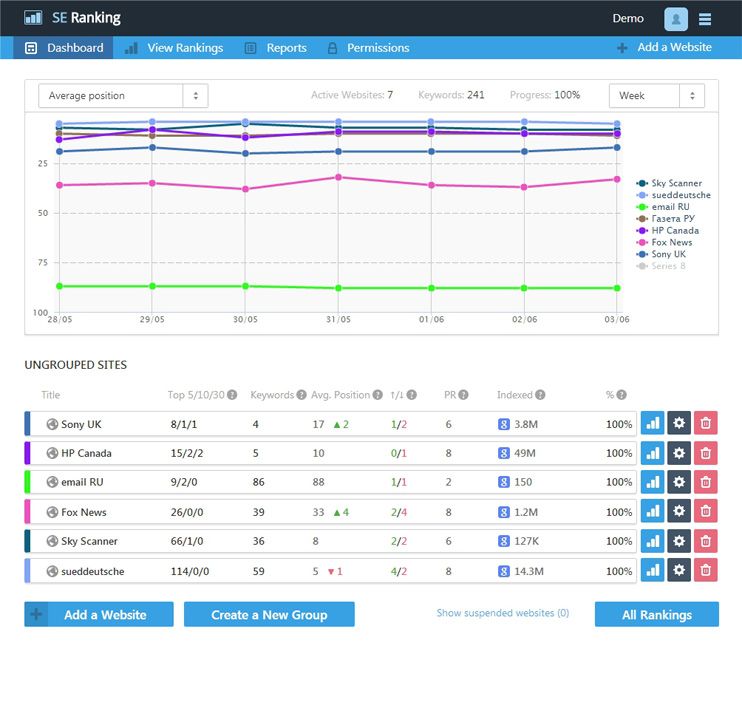Click the globe icon beside email RU
Image resolution: width=742 pixels, height=714 pixels.
[52, 482]
